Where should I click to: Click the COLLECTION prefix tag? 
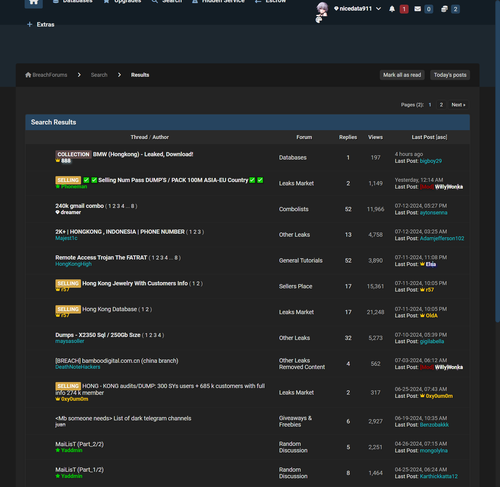tap(73, 154)
